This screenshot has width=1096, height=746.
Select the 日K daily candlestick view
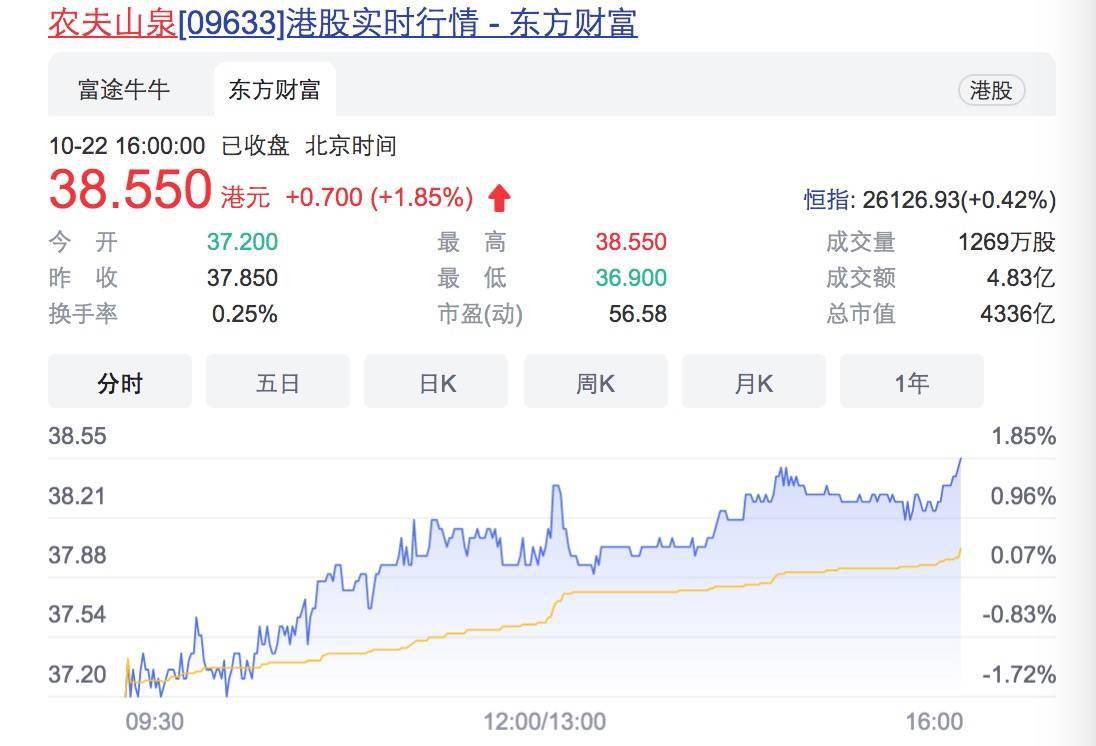[x=436, y=381]
